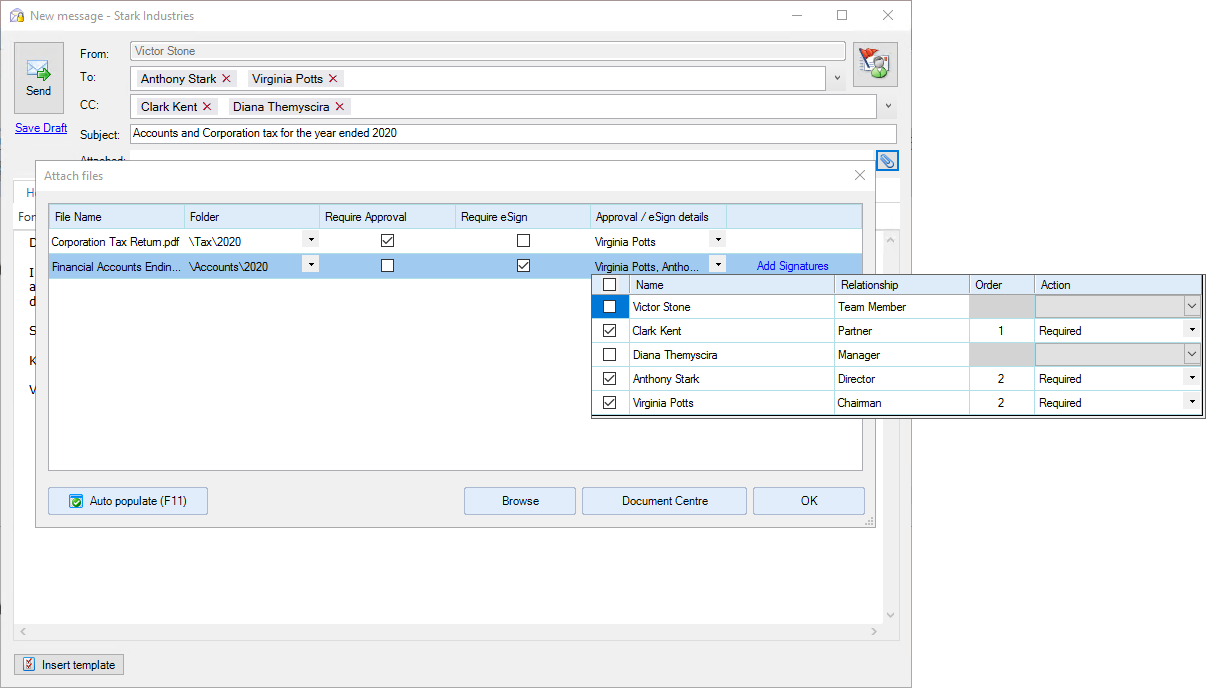Open folder dropdown for \Tax\2020
The height and width of the screenshot is (688, 1206).
[x=311, y=240]
